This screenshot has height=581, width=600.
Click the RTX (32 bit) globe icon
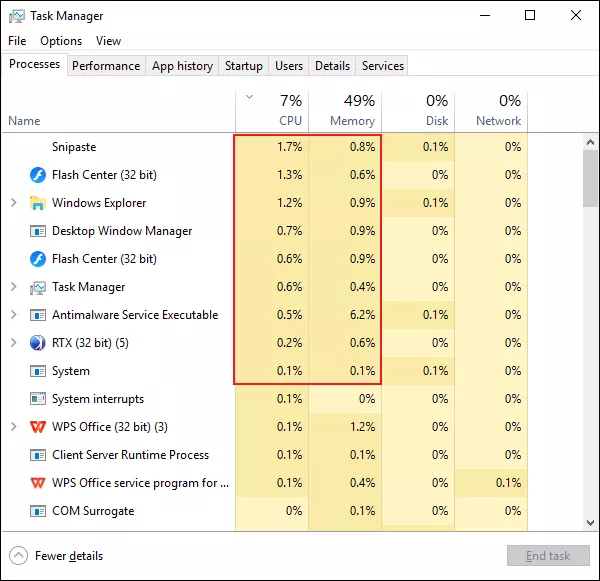pos(38,343)
